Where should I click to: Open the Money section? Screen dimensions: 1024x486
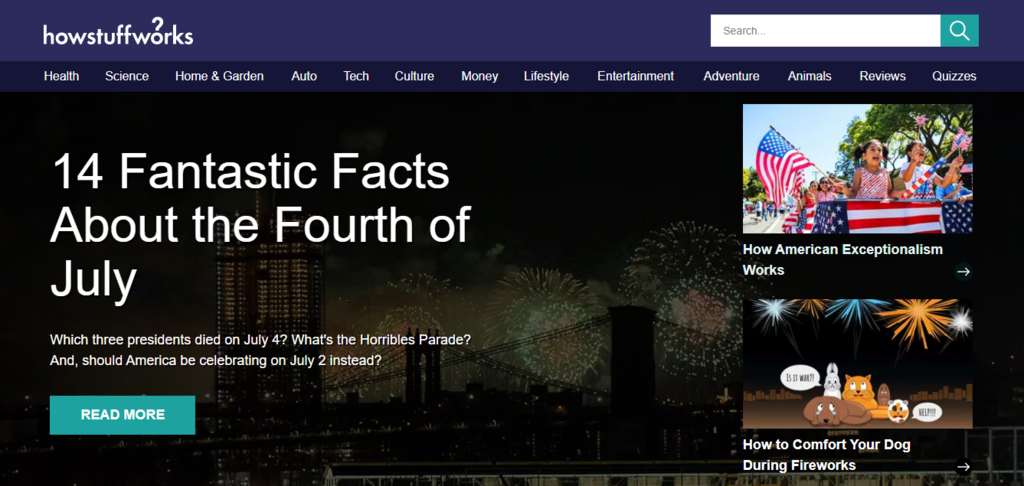(479, 76)
